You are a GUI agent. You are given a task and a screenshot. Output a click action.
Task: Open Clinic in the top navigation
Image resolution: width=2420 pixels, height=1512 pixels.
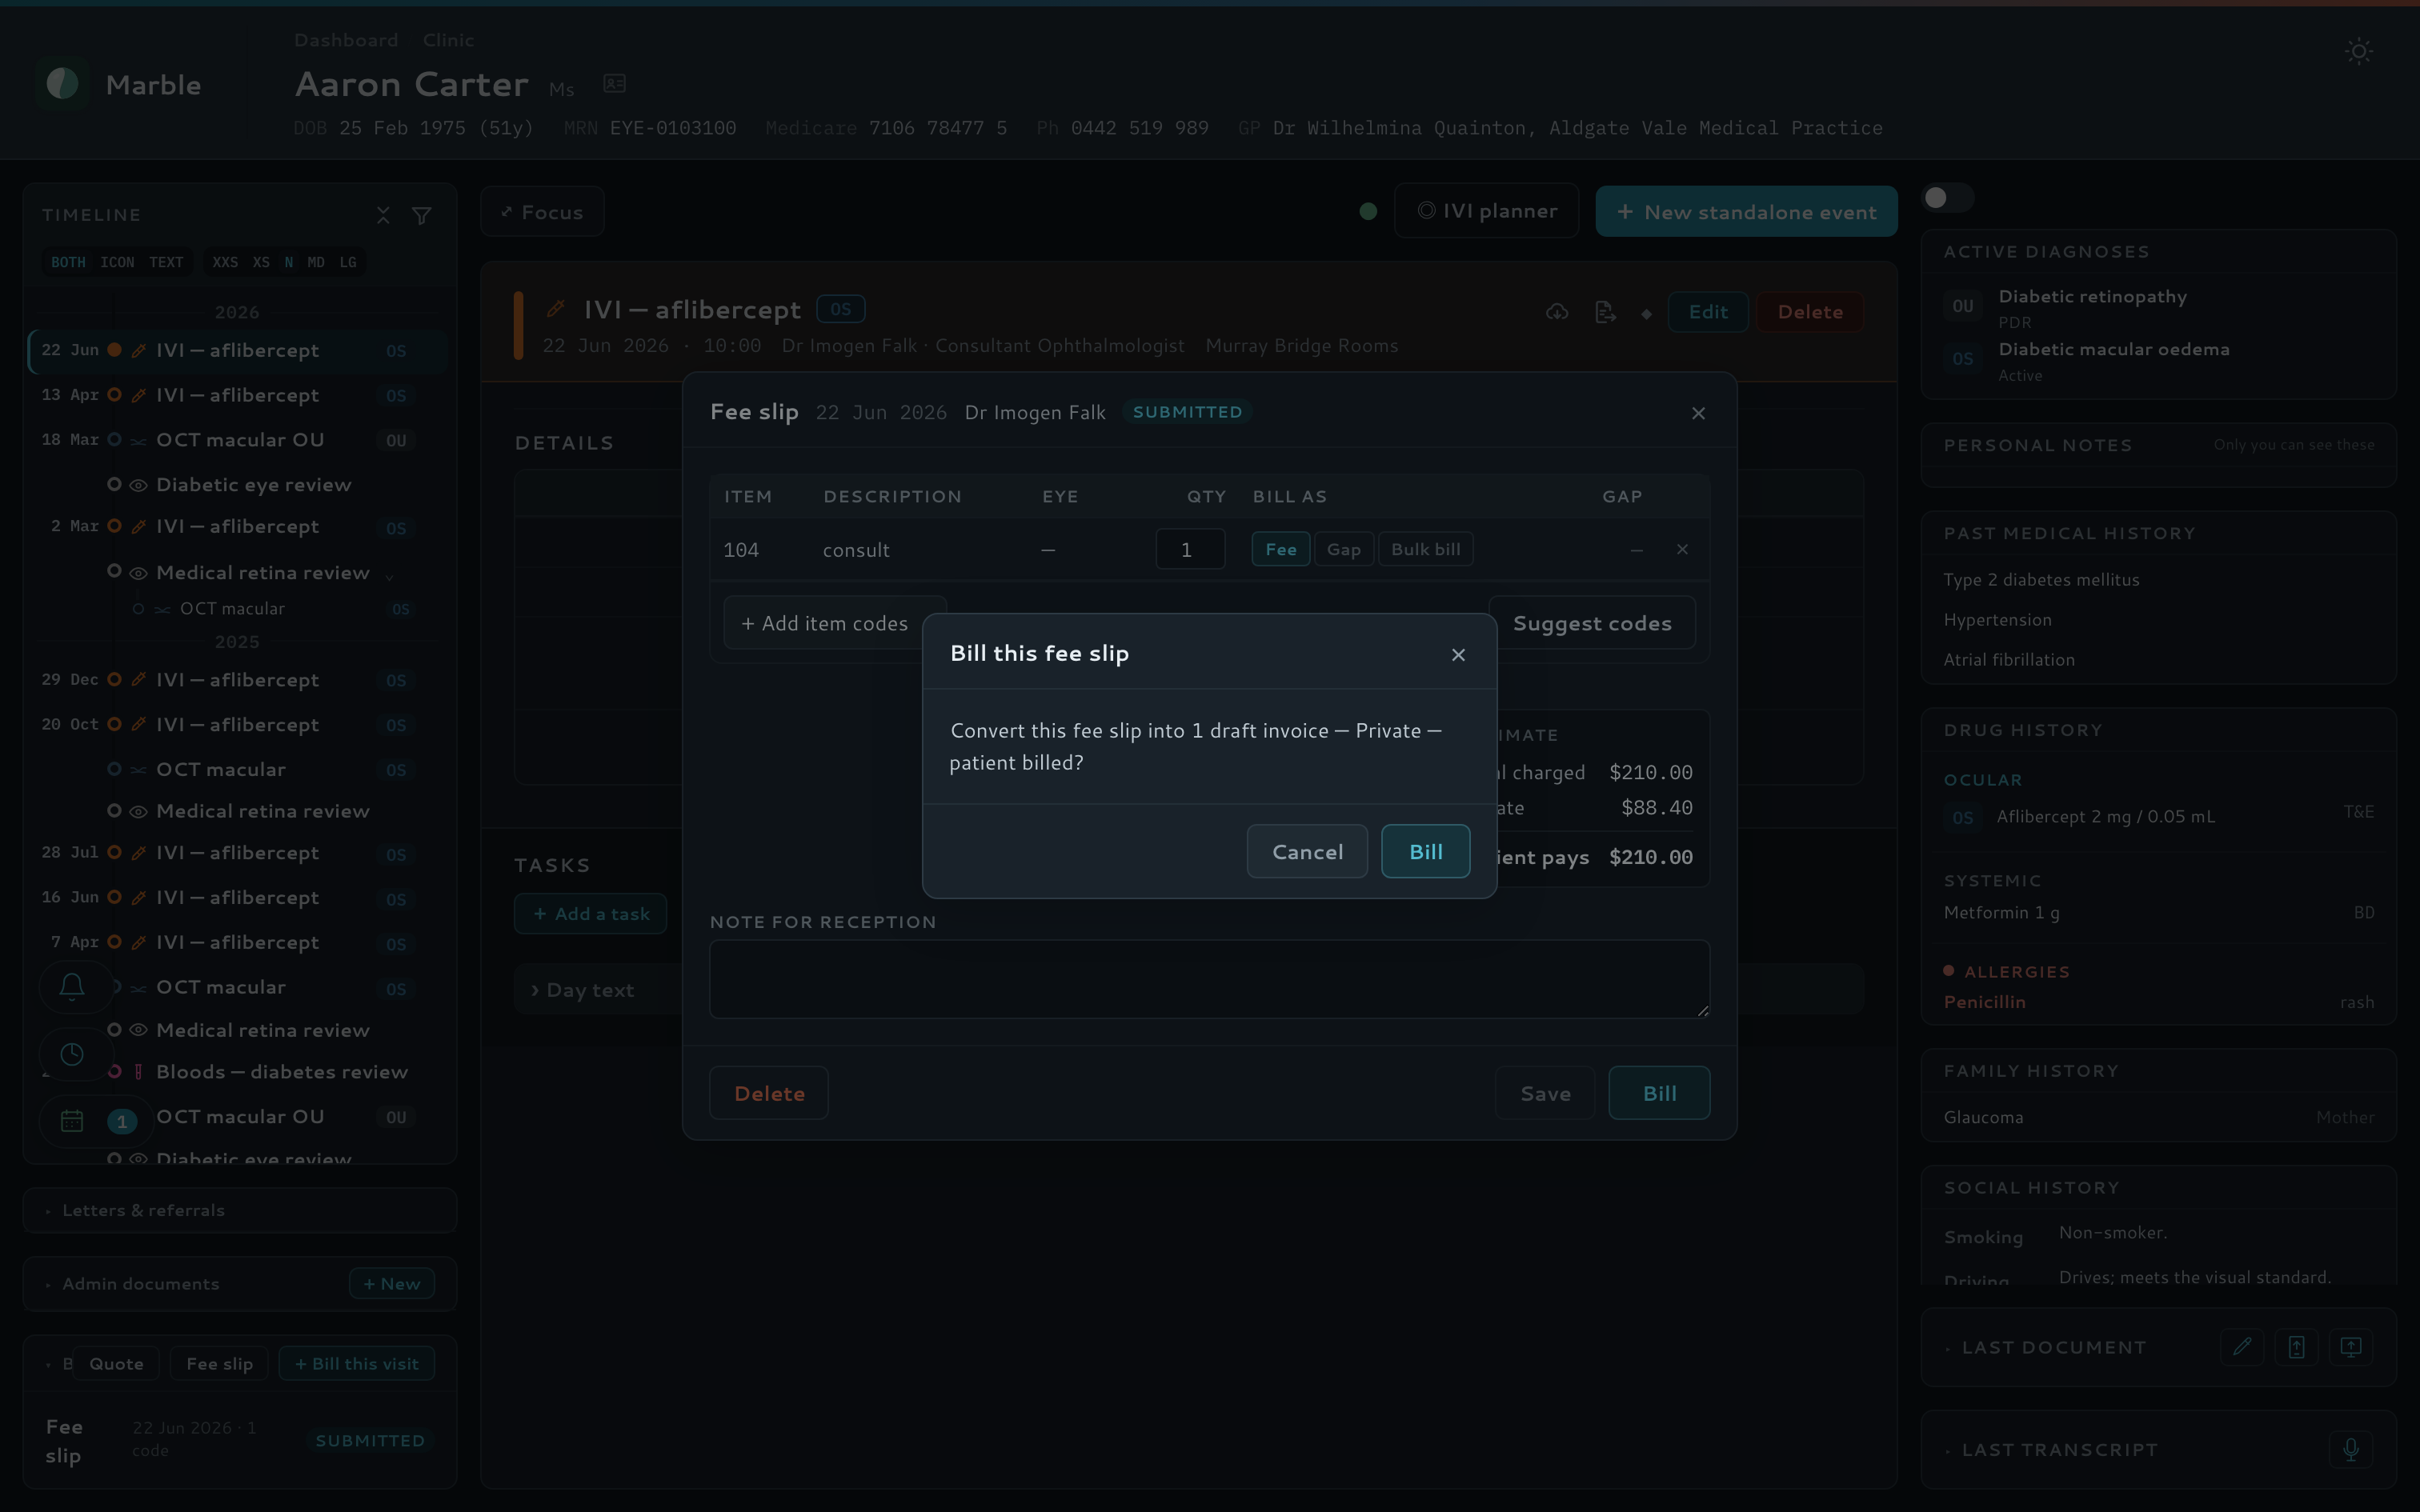point(448,40)
